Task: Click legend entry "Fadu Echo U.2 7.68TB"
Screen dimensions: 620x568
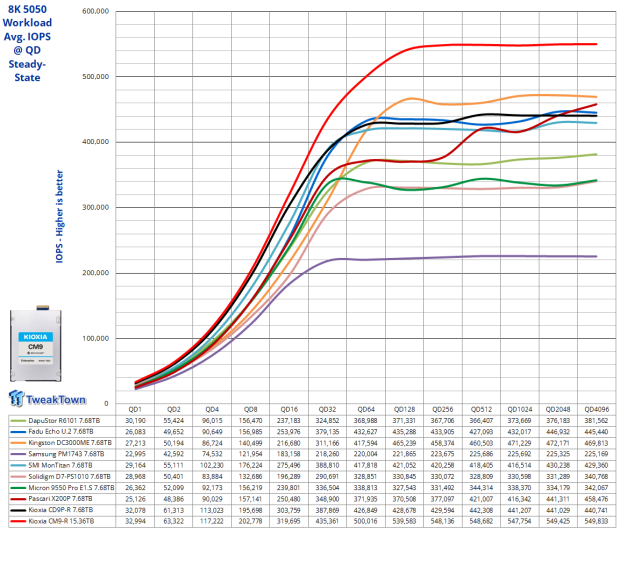Action: coord(61,432)
